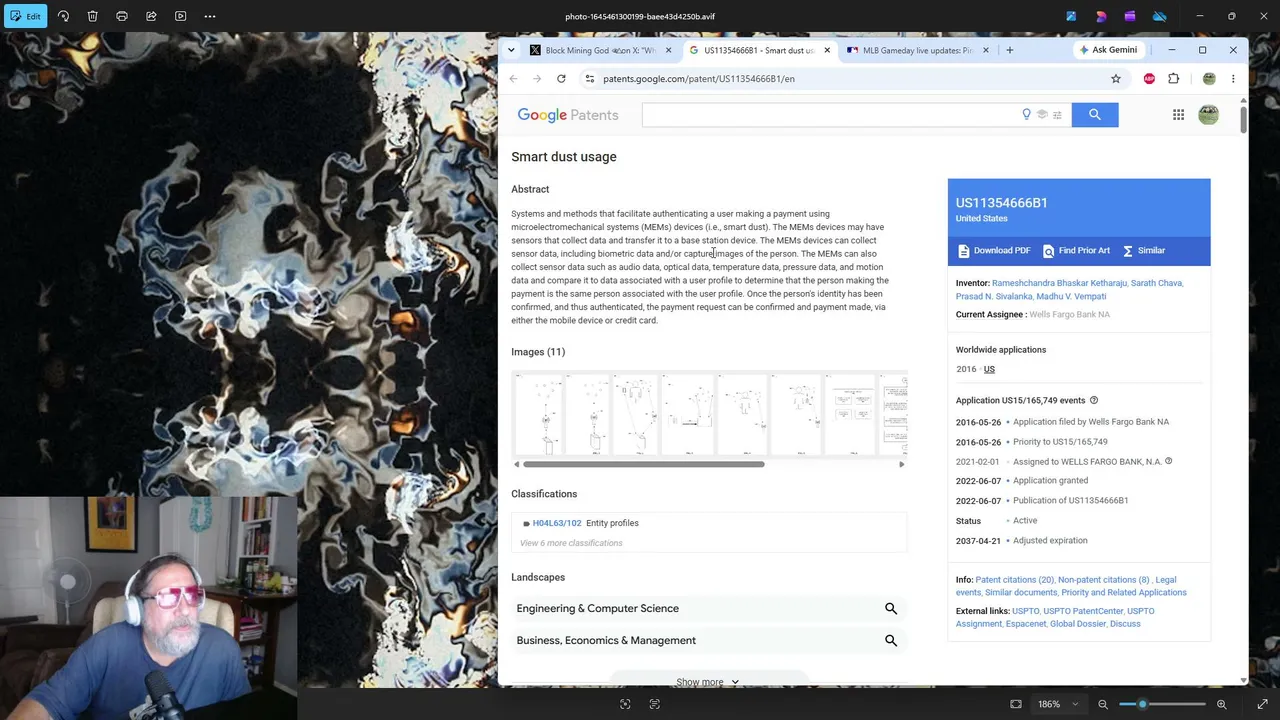Open a new browser tab with plus button
This screenshot has height=720, width=1280.
(x=1010, y=50)
